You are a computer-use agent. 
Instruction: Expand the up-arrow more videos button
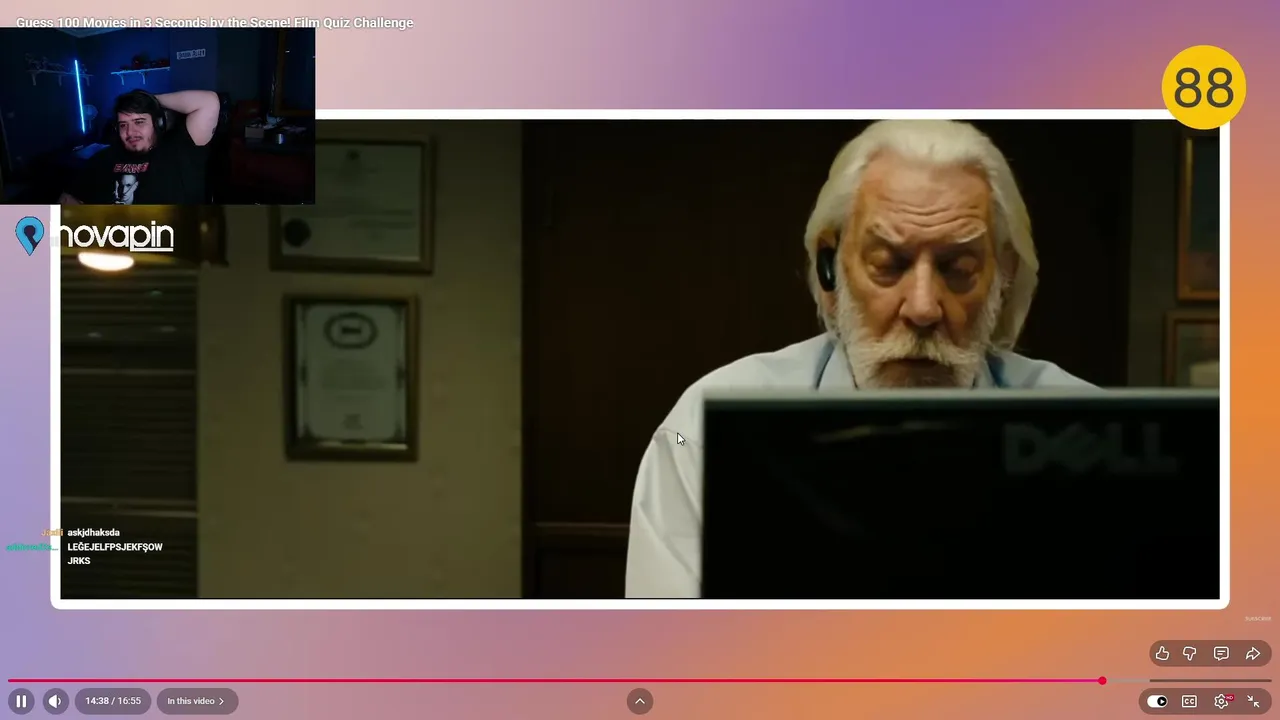[640, 701]
